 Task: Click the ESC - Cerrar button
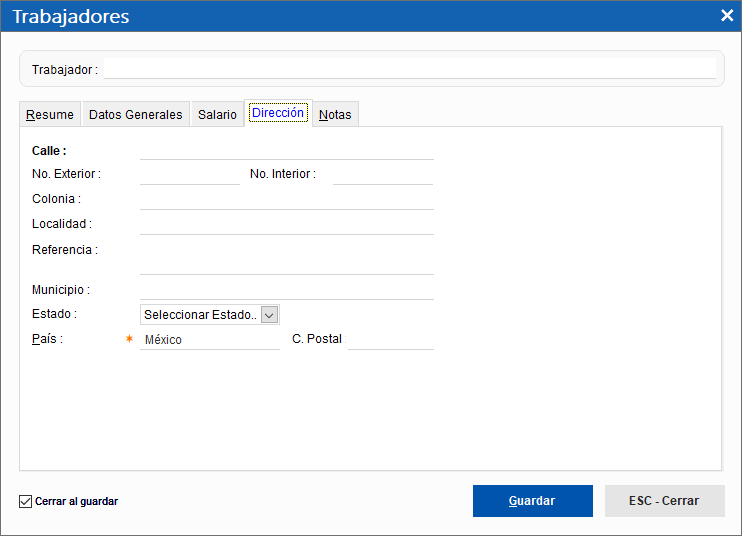tap(664, 501)
